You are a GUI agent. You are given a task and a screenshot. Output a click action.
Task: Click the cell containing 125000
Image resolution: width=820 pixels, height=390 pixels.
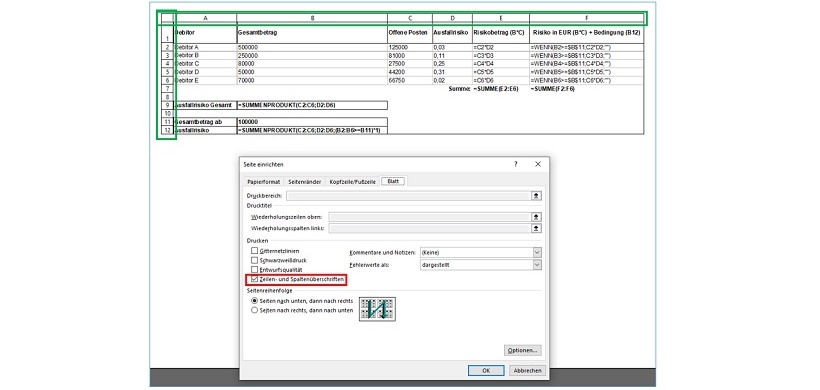(x=410, y=47)
